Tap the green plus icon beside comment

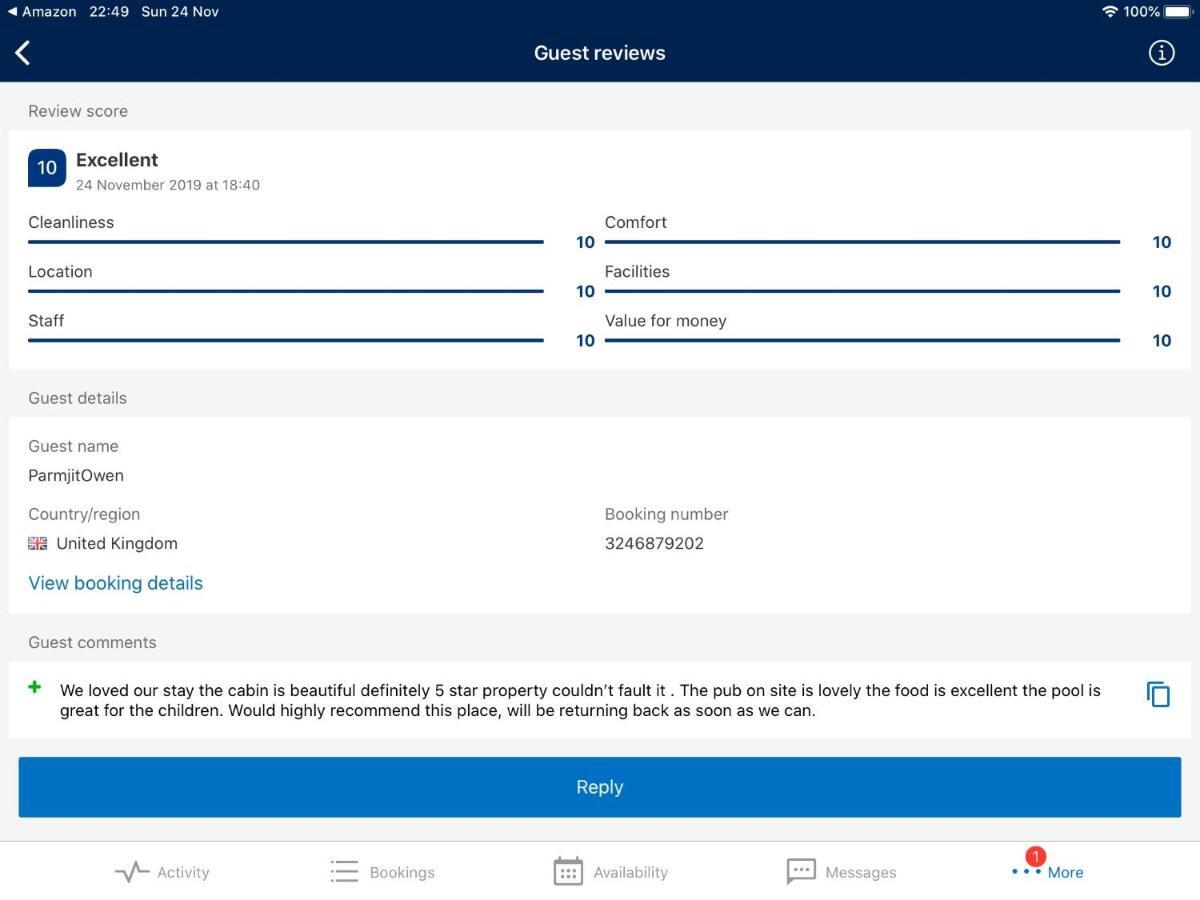click(35, 687)
